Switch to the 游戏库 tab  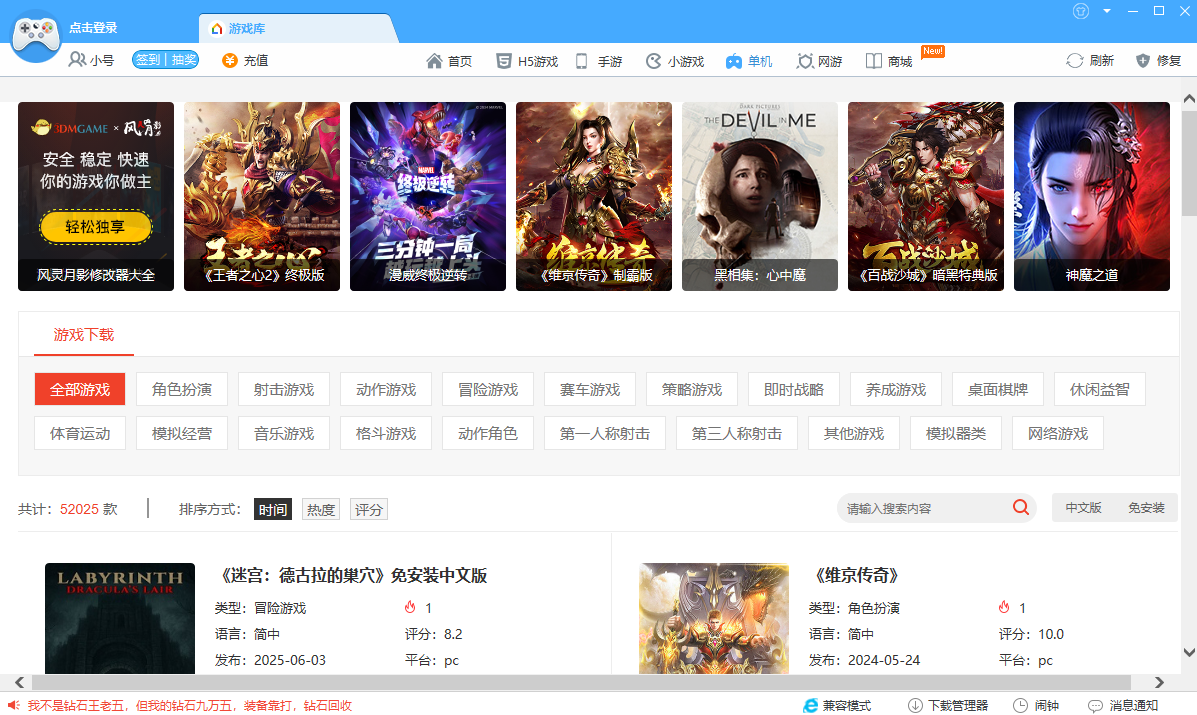point(298,28)
